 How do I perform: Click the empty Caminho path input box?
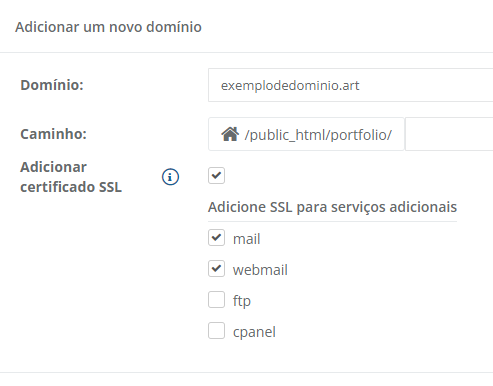[x=449, y=134]
